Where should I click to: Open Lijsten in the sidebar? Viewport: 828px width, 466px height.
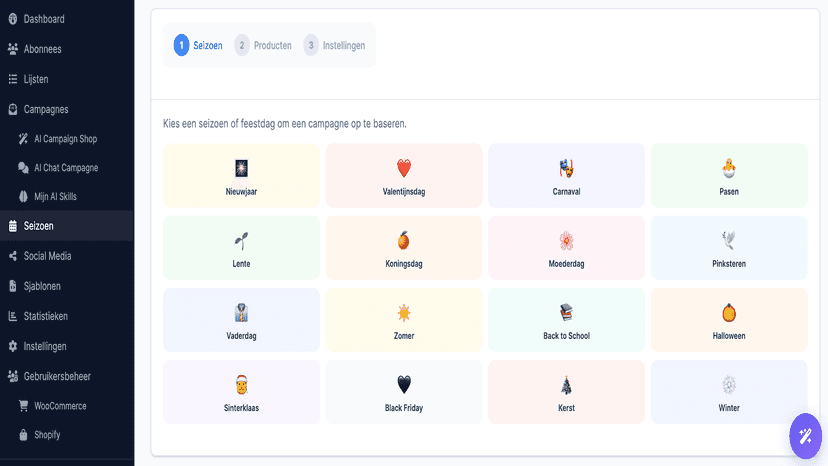point(67,79)
